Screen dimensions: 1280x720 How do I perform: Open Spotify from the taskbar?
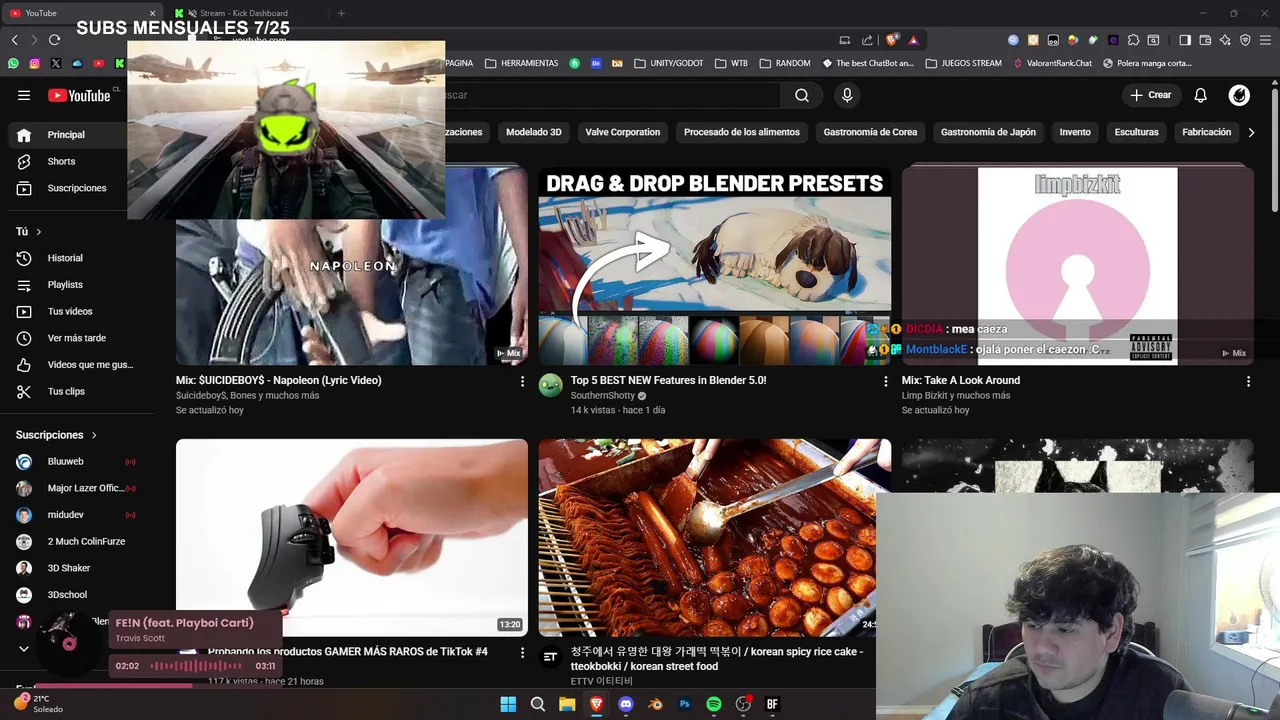(714, 704)
